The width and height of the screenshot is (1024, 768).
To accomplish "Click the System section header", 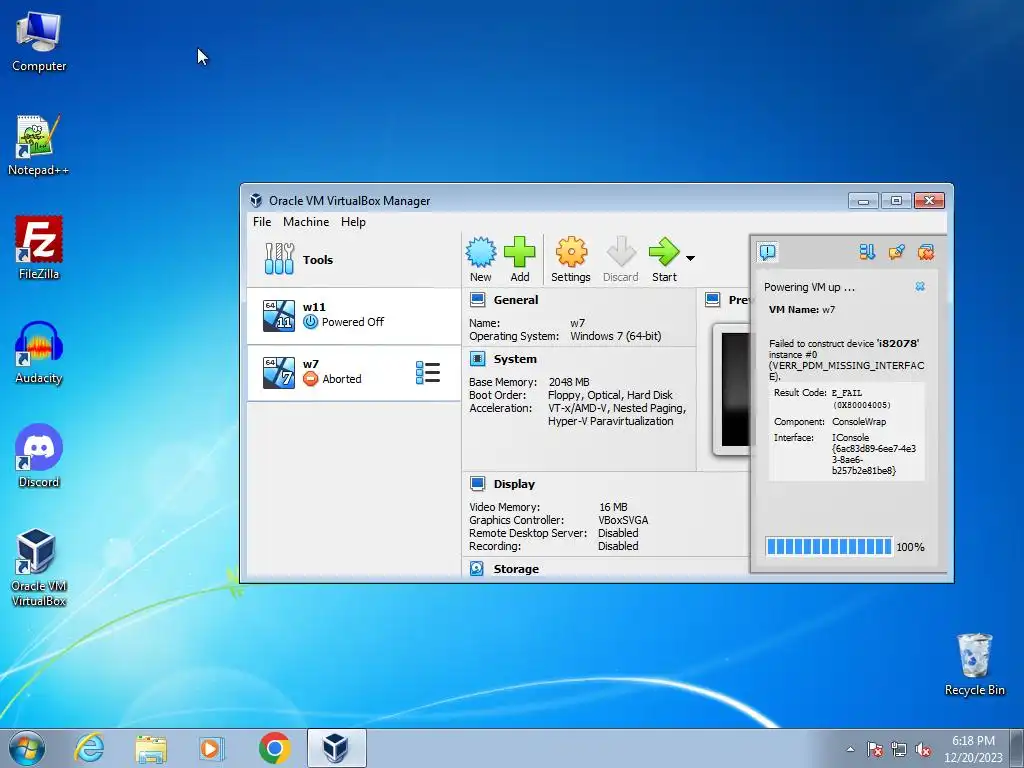I will (x=515, y=359).
